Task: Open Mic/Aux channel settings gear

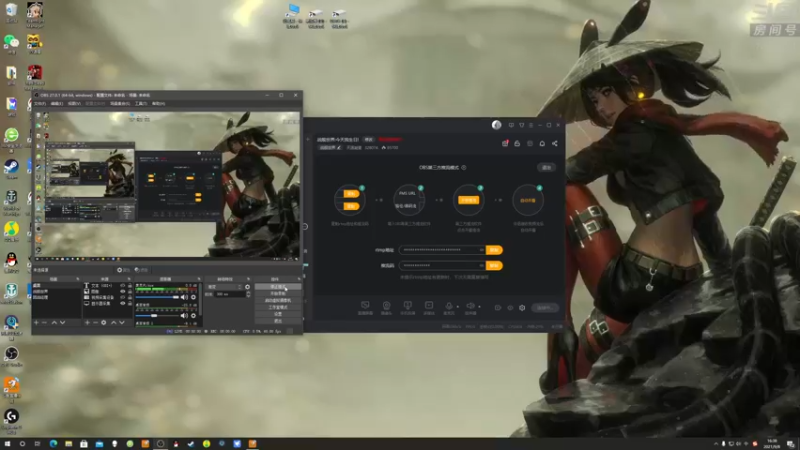Action: tap(193, 297)
